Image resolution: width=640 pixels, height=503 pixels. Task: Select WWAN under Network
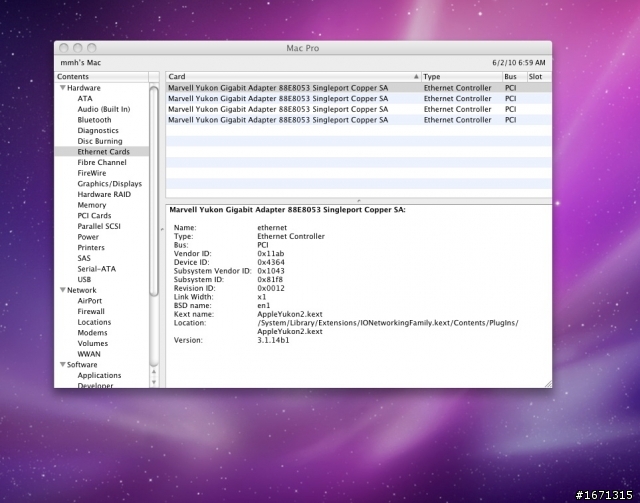(89, 354)
